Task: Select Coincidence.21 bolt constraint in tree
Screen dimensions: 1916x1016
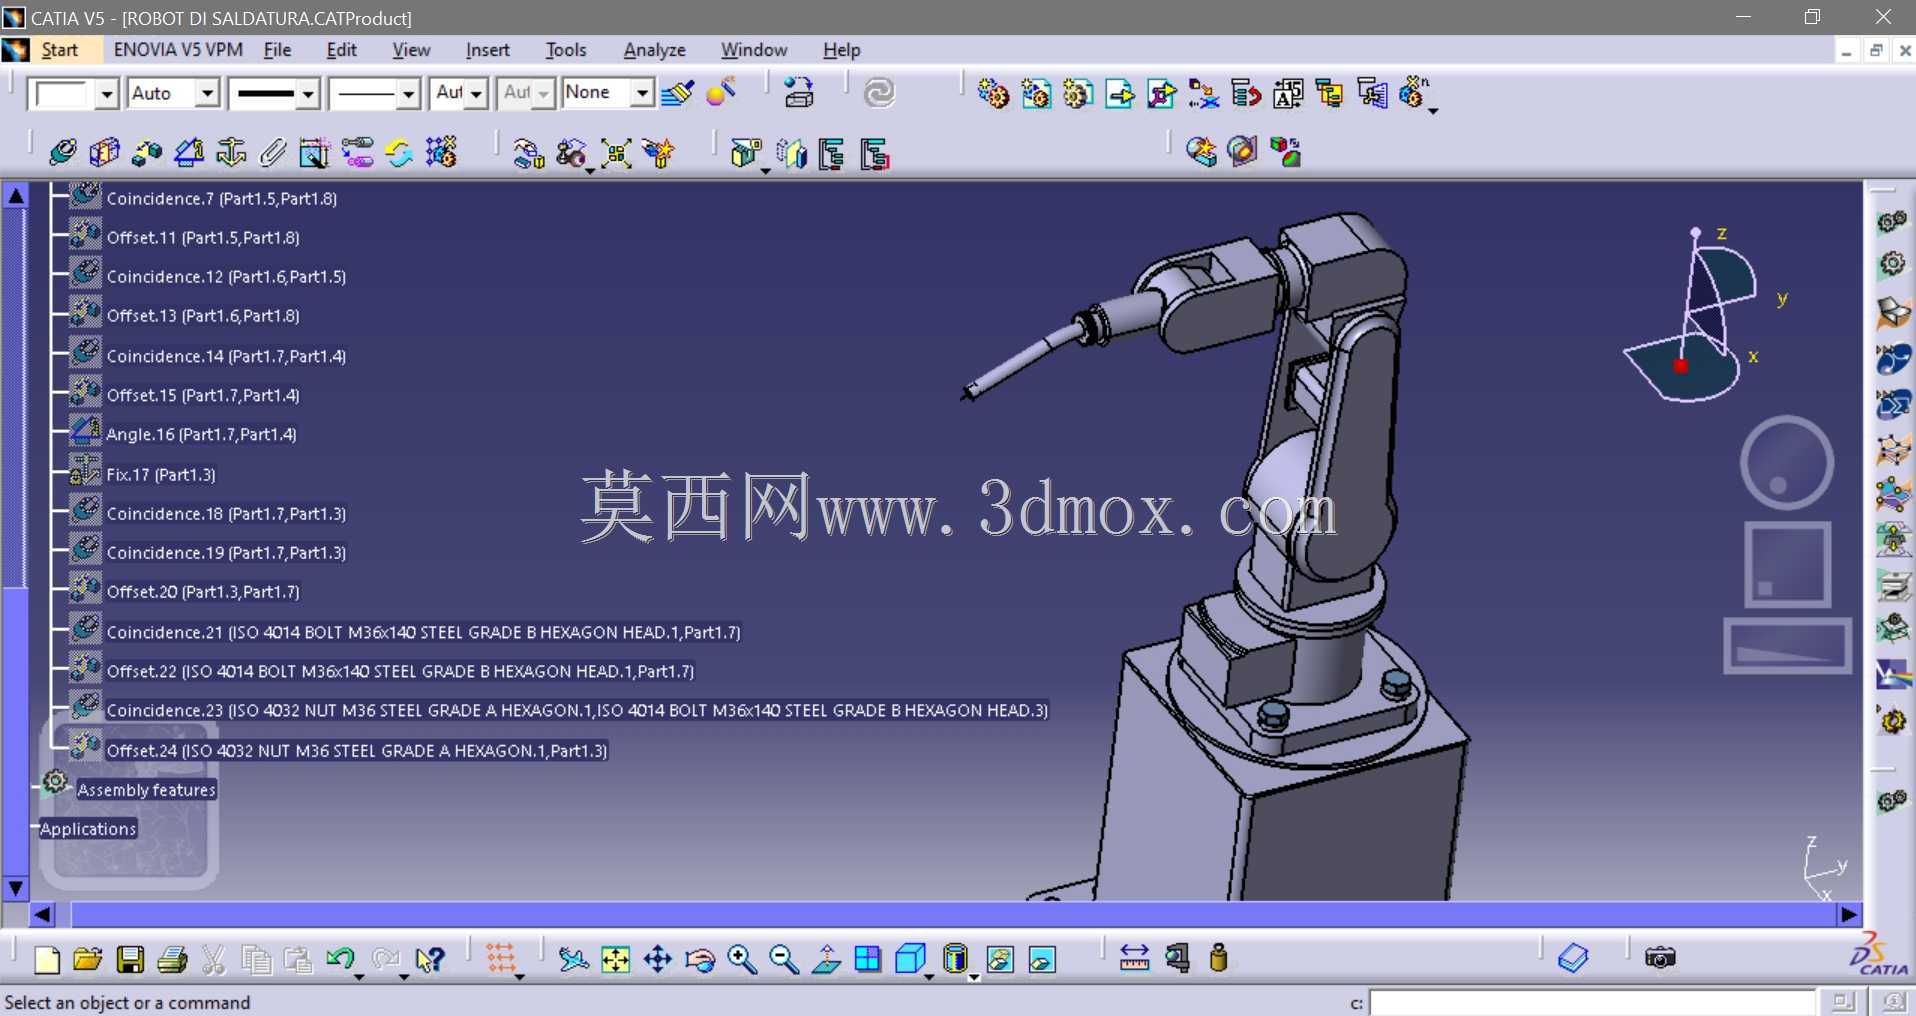Action: [x=423, y=632]
